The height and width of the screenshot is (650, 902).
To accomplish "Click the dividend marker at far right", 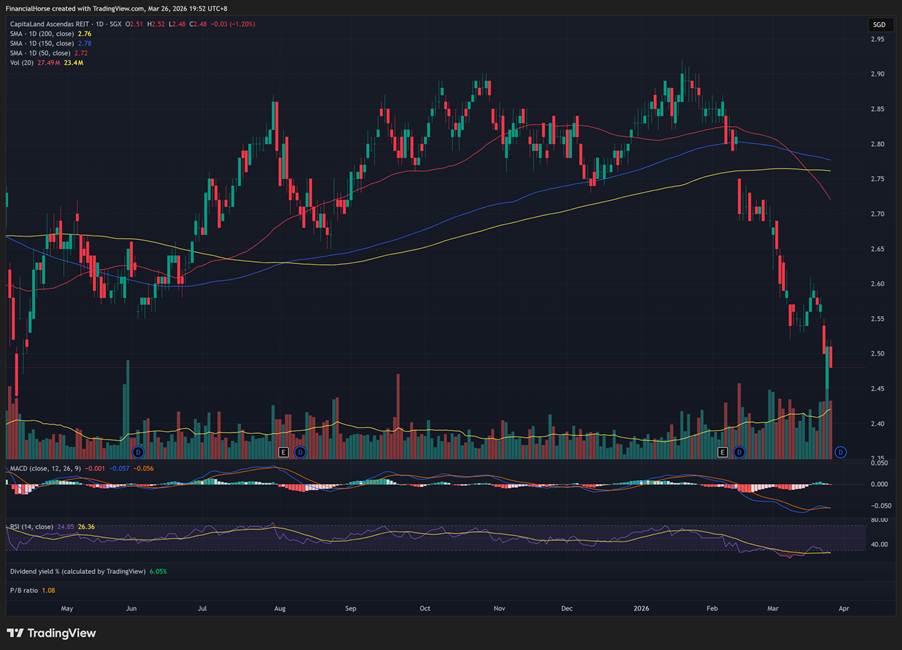I will click(840, 453).
